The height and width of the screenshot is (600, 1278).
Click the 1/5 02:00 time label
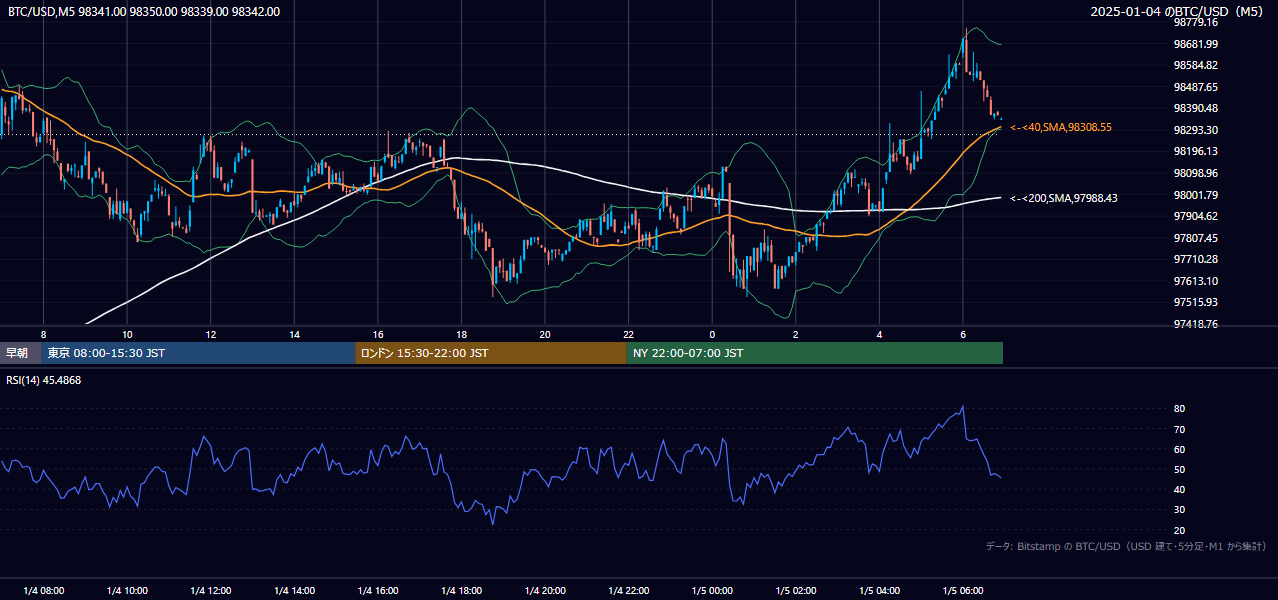(x=796, y=590)
